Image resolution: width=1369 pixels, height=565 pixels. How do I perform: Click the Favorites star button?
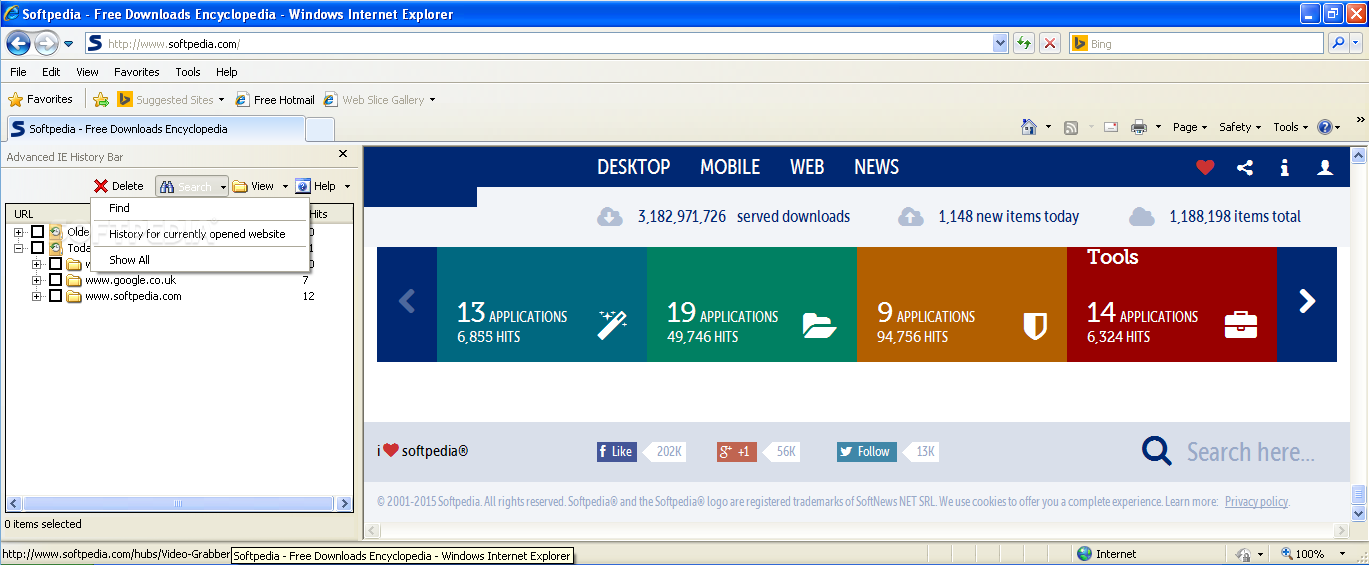tap(40, 99)
